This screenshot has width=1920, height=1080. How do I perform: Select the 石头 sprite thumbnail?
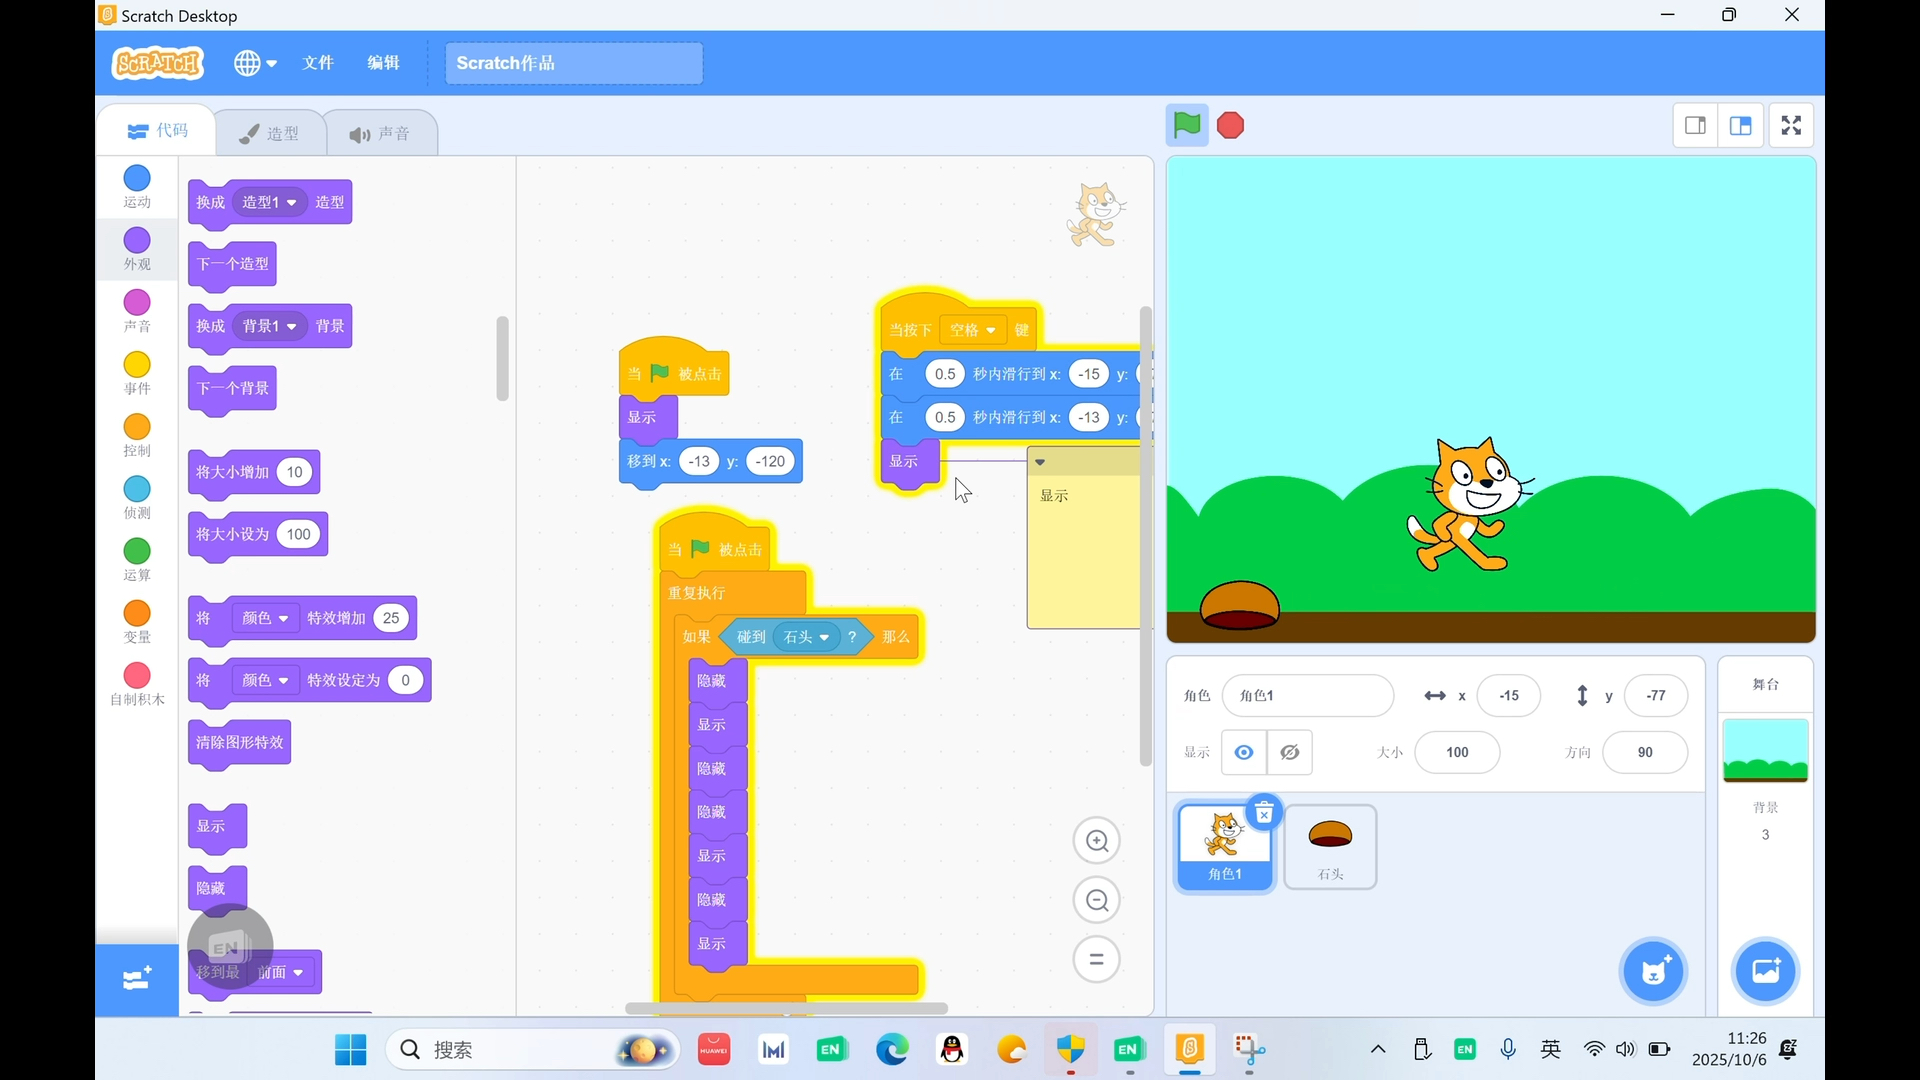click(1330, 846)
